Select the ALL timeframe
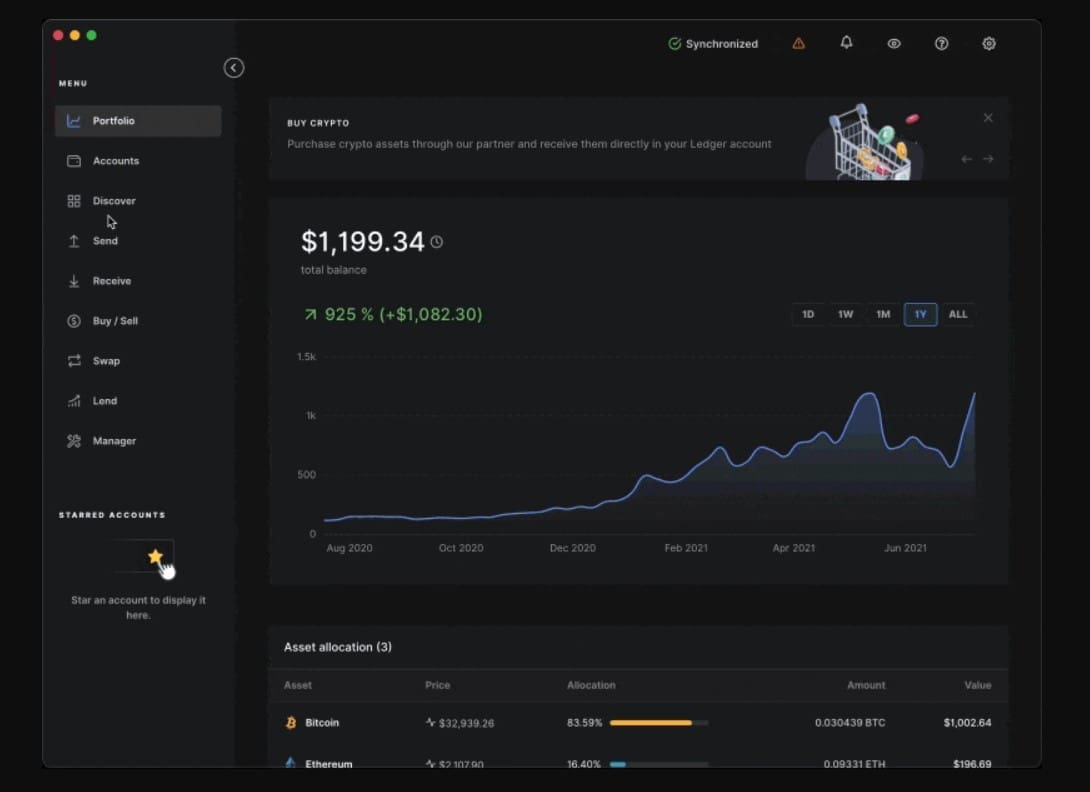1090x792 pixels. point(958,314)
